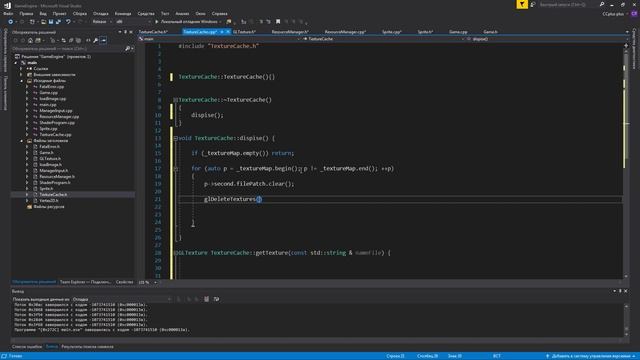Close the Solution Explorer panel
This screenshot has width=640, height=360.
click(131, 32)
